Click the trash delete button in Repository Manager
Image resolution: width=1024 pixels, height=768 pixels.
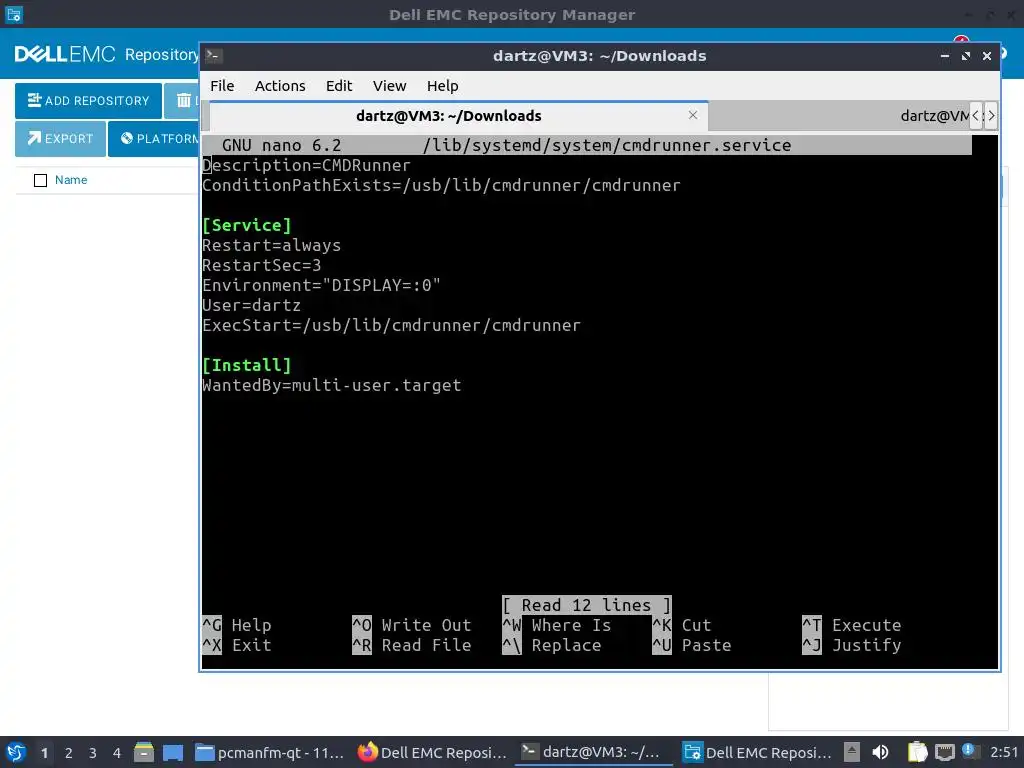coord(182,101)
